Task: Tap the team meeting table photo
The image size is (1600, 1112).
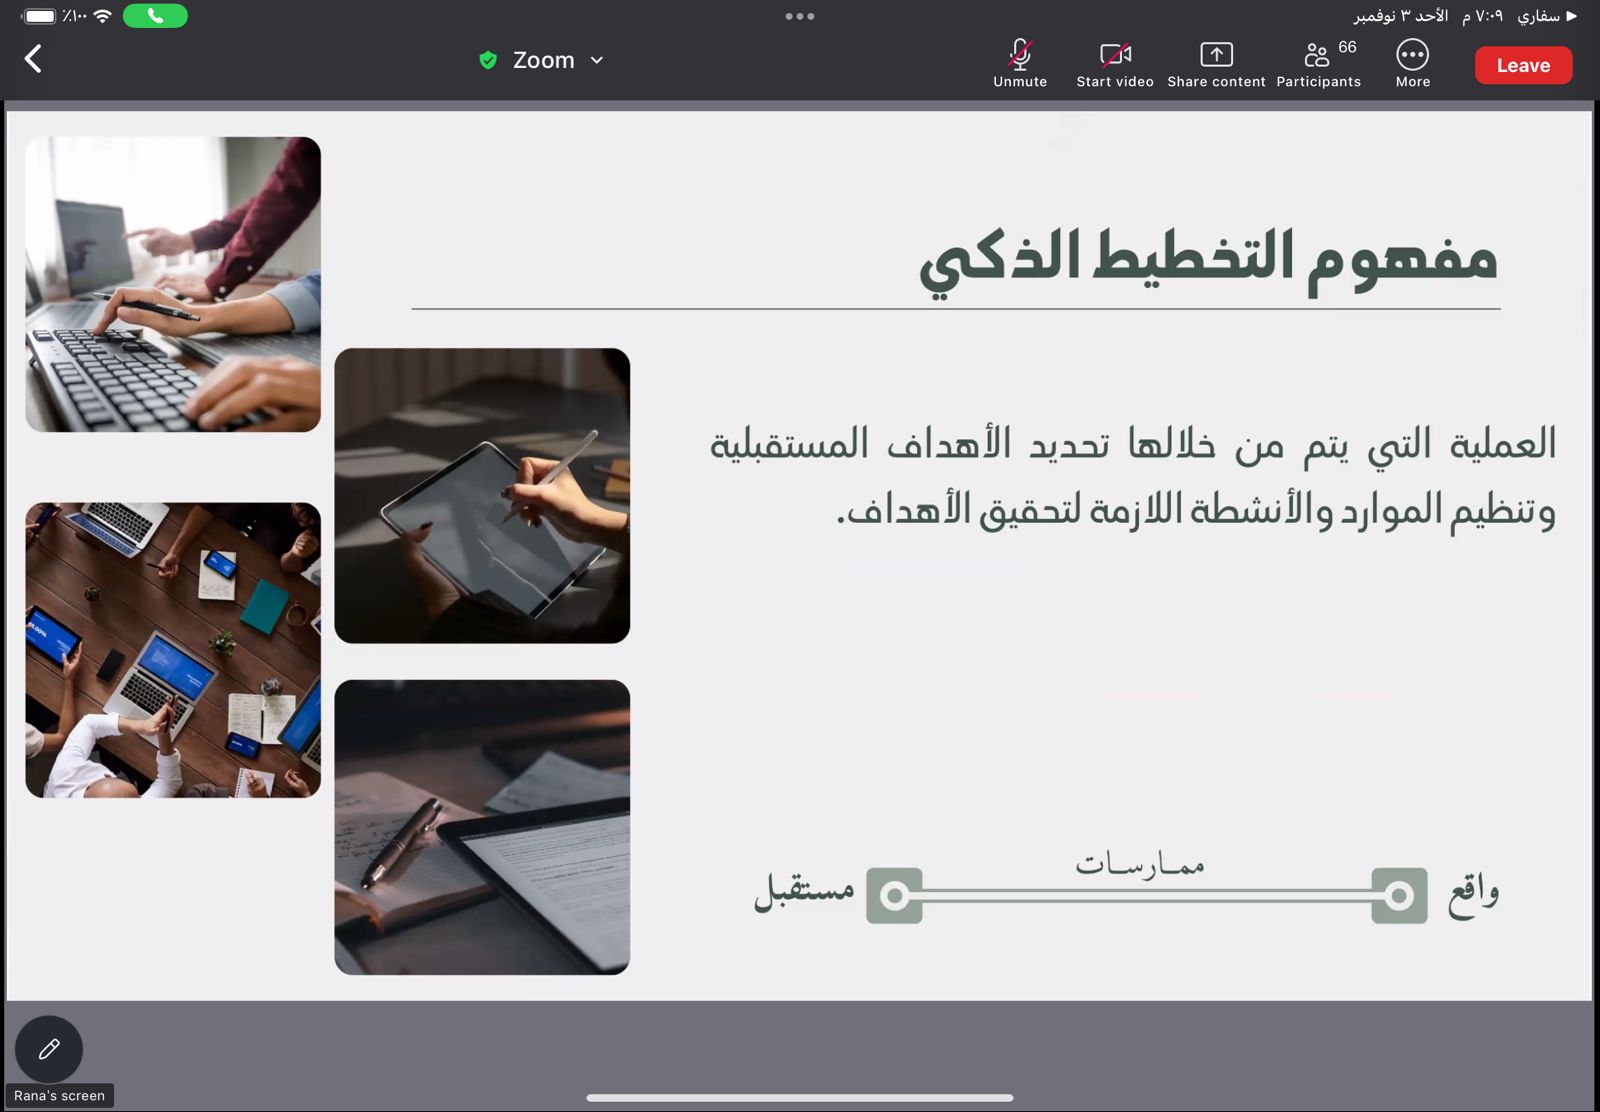Action: (173, 650)
